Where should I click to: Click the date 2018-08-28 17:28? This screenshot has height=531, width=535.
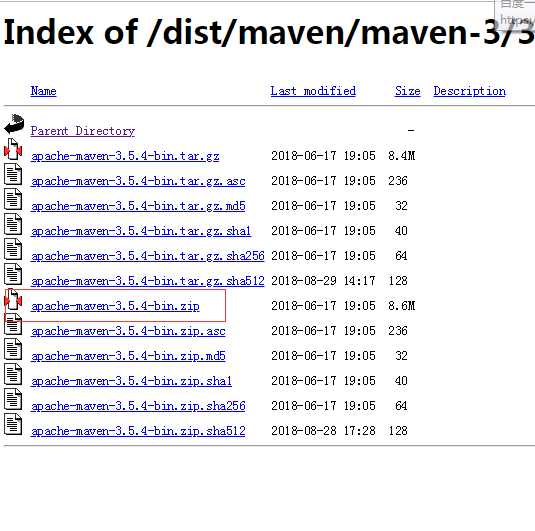pyautogui.click(x=323, y=431)
